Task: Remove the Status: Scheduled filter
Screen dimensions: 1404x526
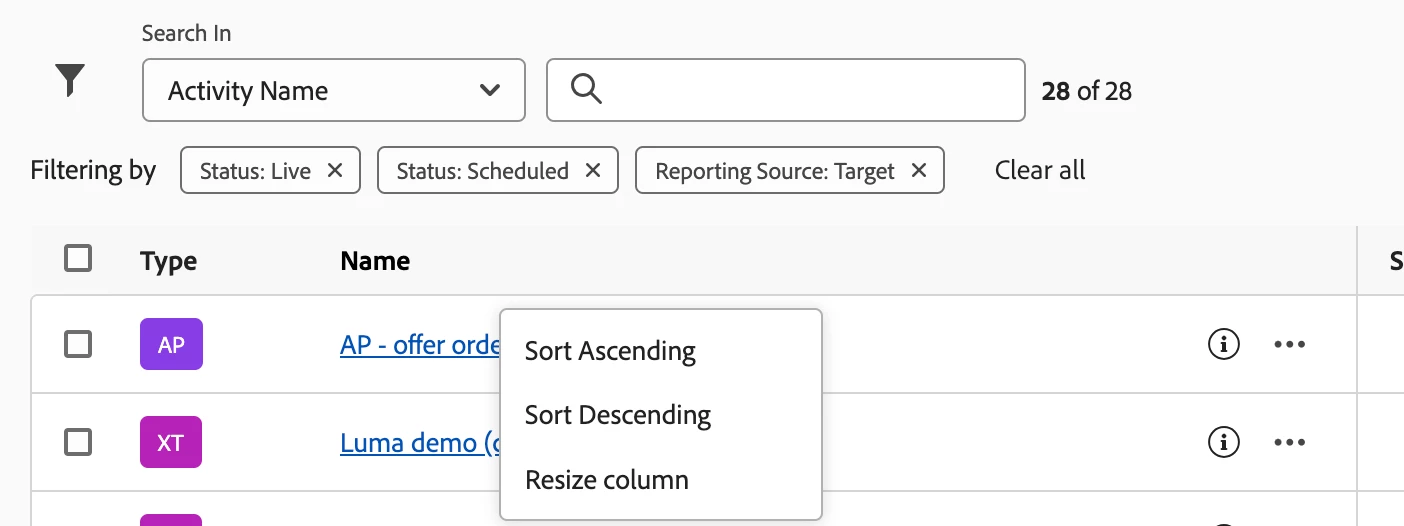Action: pos(593,171)
